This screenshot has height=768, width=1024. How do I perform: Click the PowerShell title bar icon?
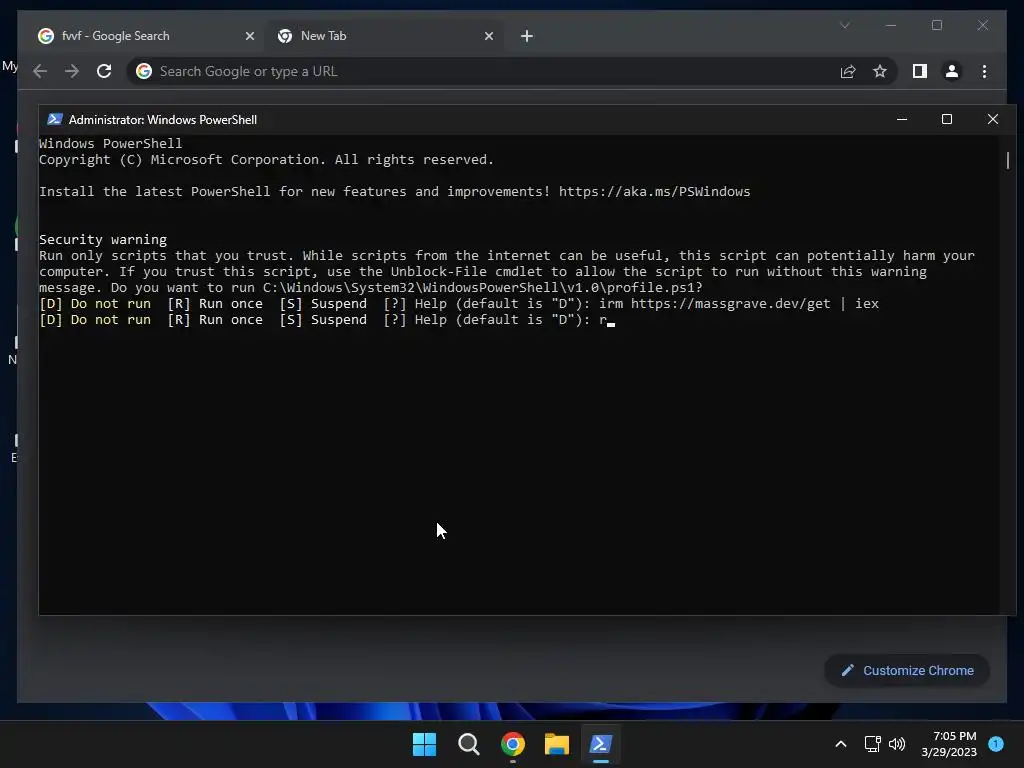[55, 119]
